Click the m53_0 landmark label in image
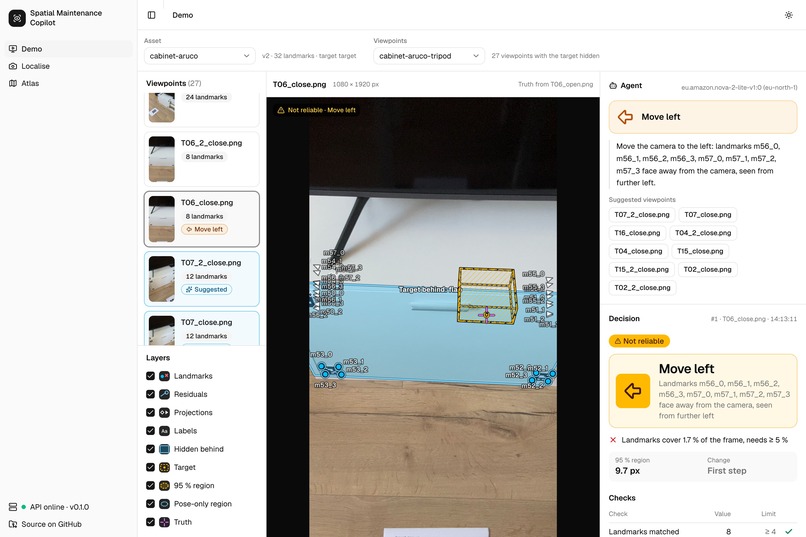The width and height of the screenshot is (806, 537). click(x=321, y=355)
